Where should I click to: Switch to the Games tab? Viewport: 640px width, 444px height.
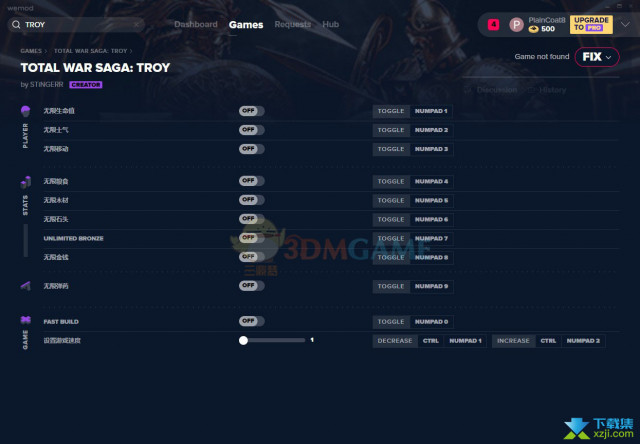click(x=246, y=25)
